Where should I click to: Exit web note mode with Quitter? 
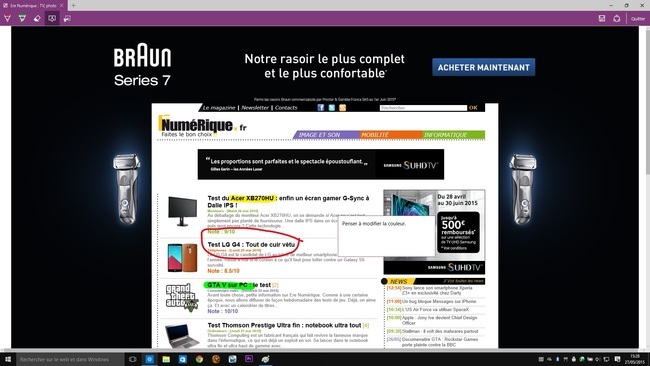(x=638, y=19)
